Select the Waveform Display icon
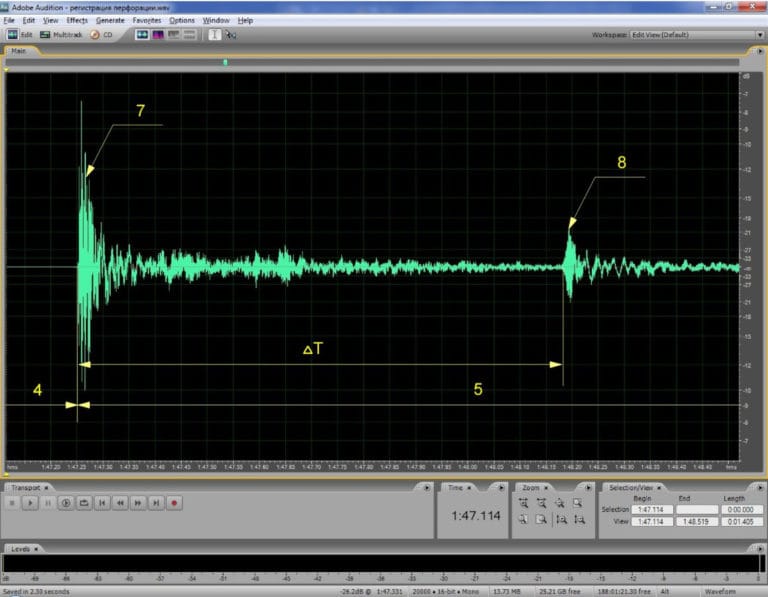 (x=142, y=35)
